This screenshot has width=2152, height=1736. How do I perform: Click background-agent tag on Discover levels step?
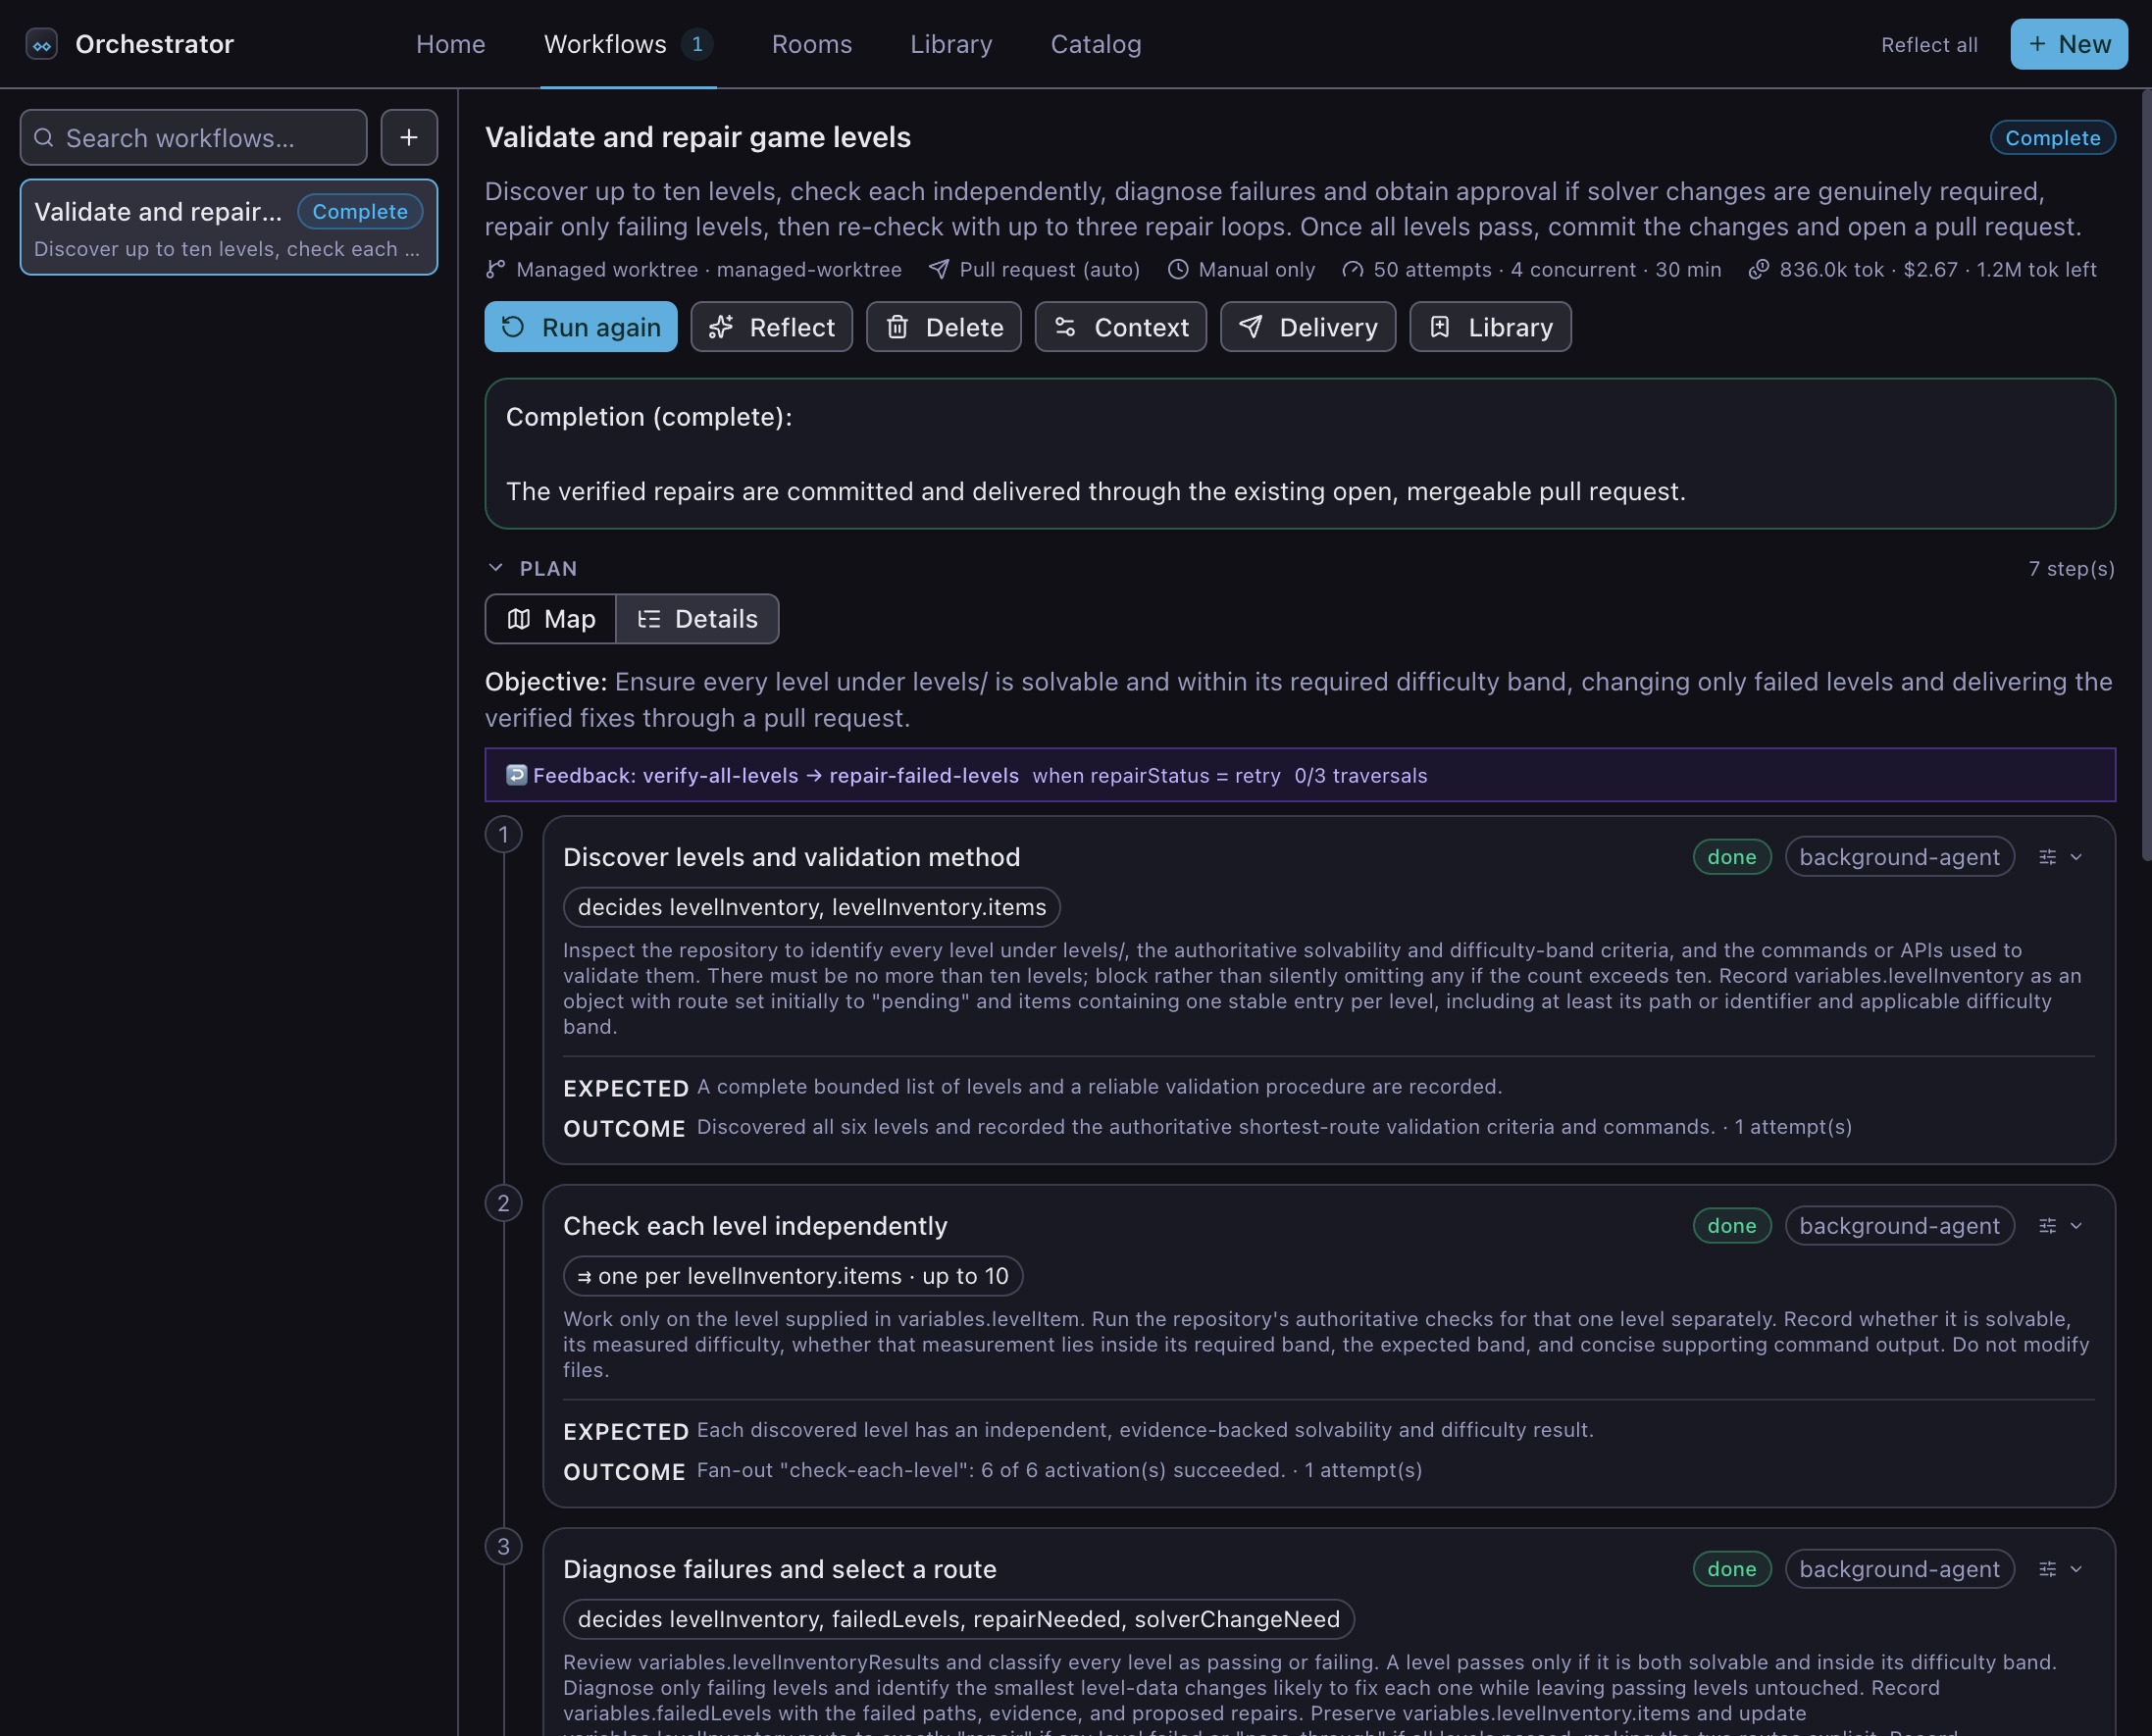[x=1899, y=857]
